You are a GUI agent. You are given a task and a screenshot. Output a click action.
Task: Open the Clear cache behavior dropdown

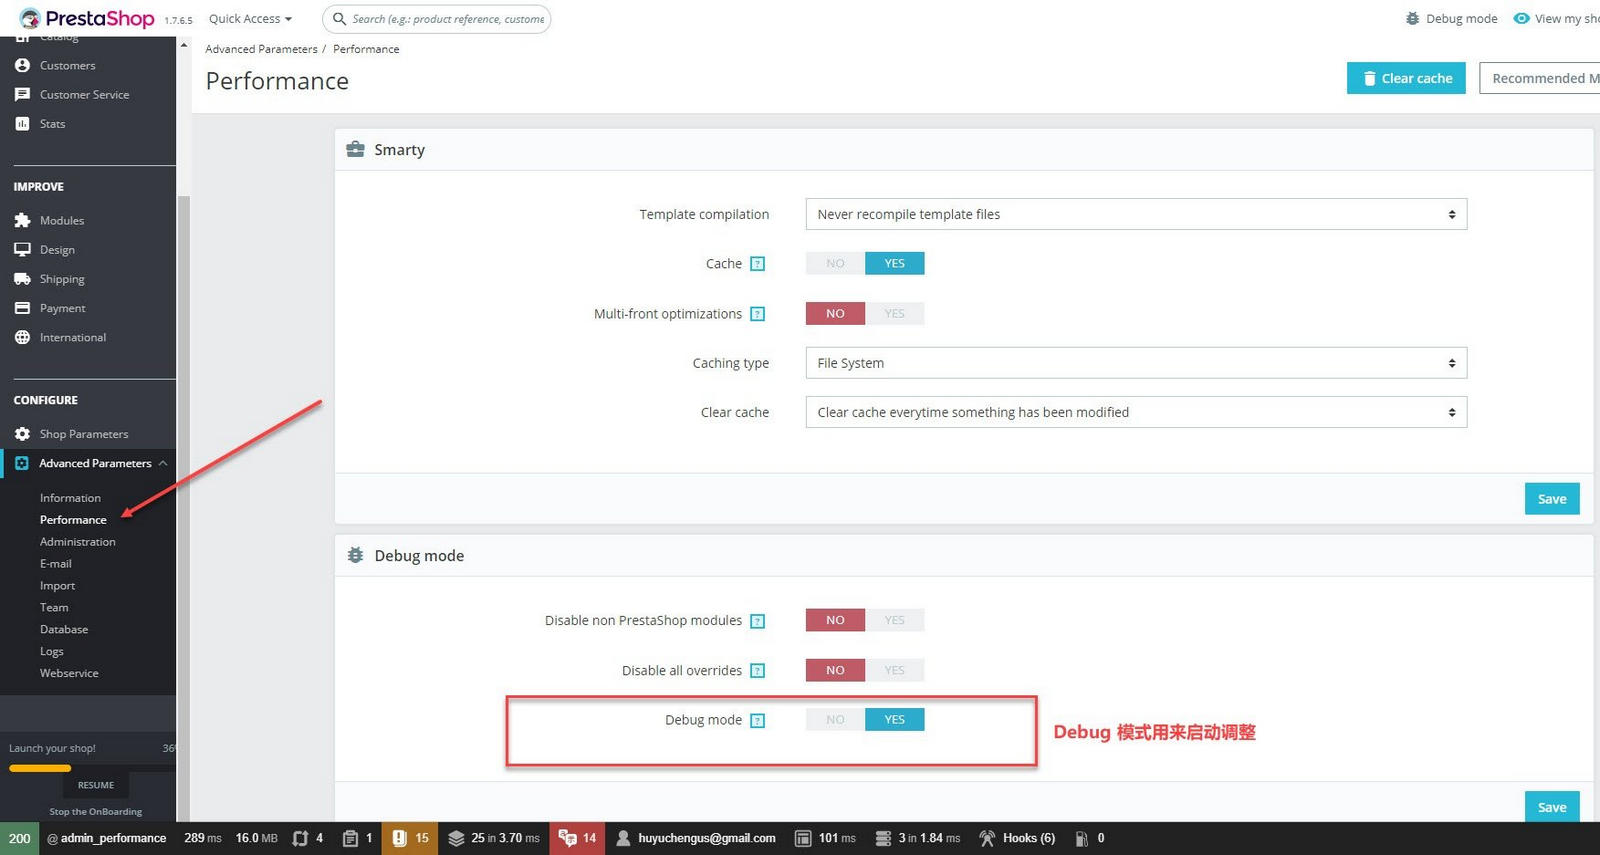(1136, 412)
